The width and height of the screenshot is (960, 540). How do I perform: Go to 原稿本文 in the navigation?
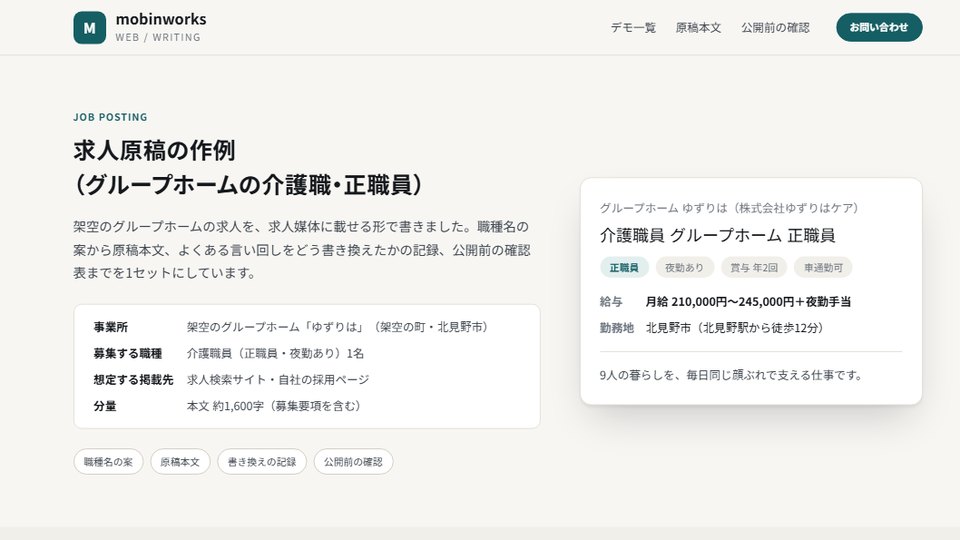[x=698, y=28]
